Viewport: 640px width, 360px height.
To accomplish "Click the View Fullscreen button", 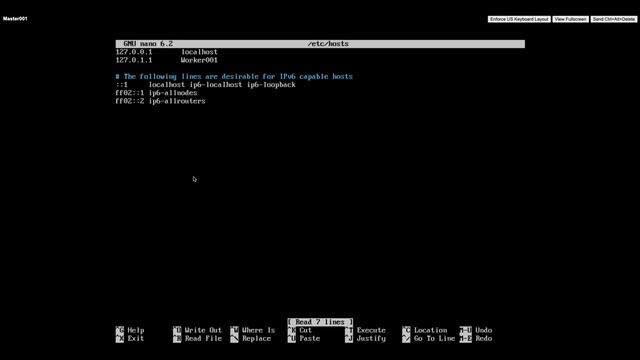I will coord(570,19).
